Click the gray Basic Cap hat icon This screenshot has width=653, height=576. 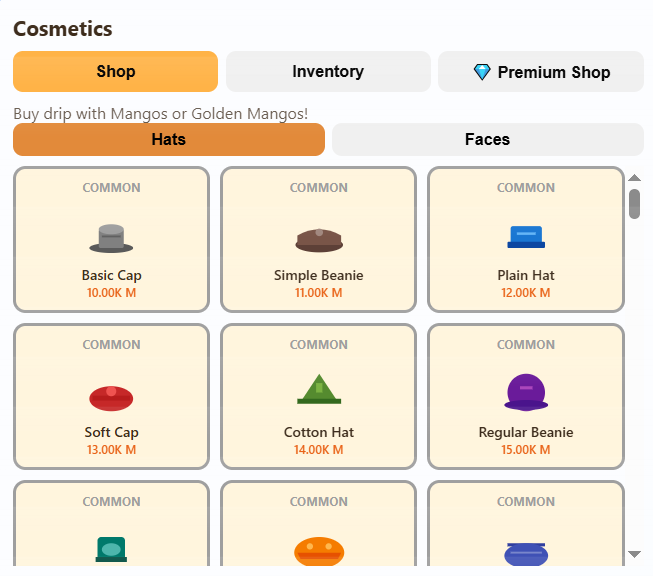(x=111, y=238)
